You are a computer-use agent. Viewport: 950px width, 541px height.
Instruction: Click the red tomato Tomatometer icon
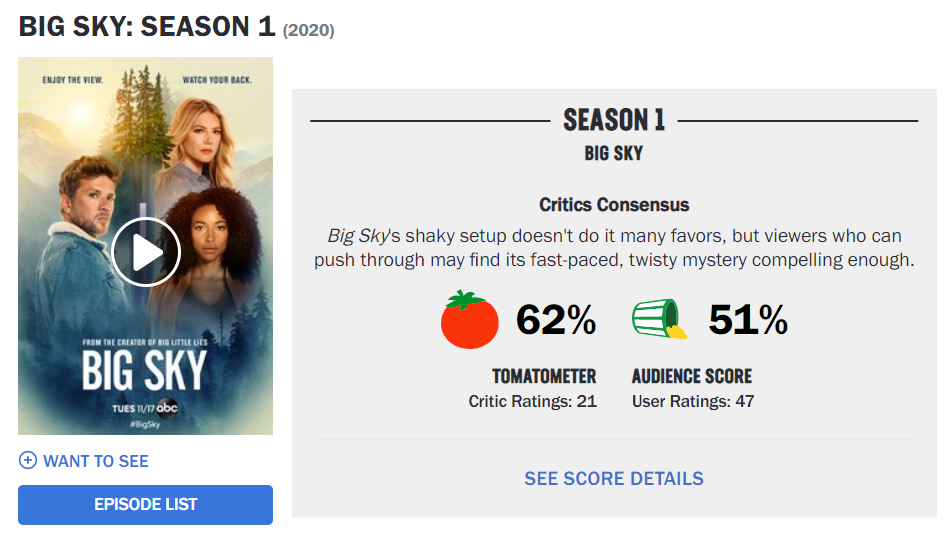[470, 320]
